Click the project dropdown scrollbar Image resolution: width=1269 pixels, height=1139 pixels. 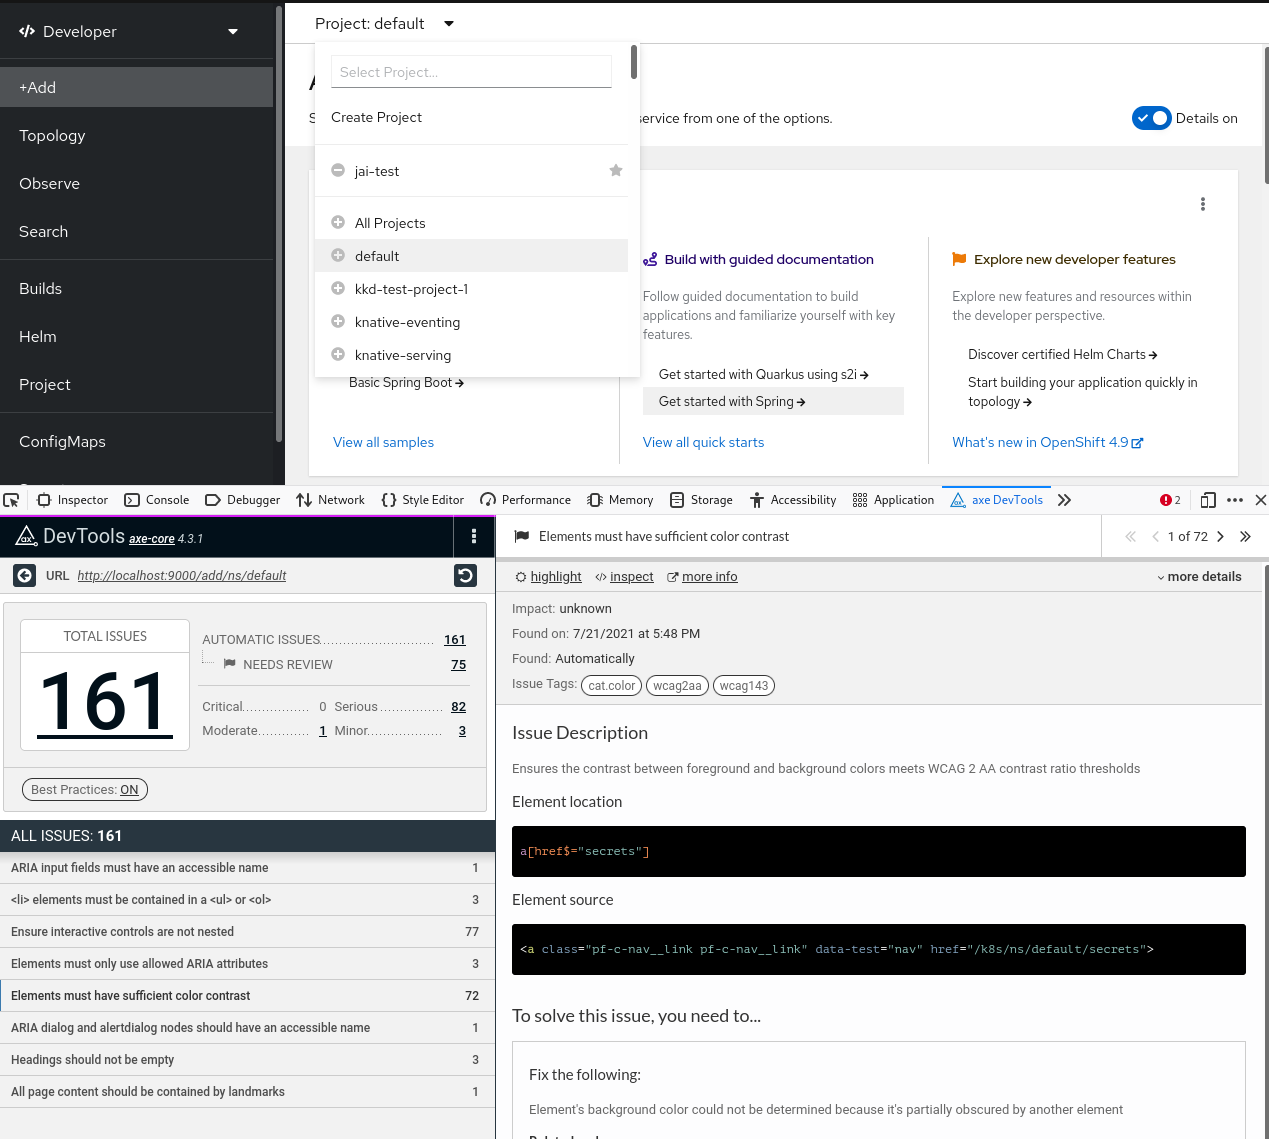click(x=634, y=62)
